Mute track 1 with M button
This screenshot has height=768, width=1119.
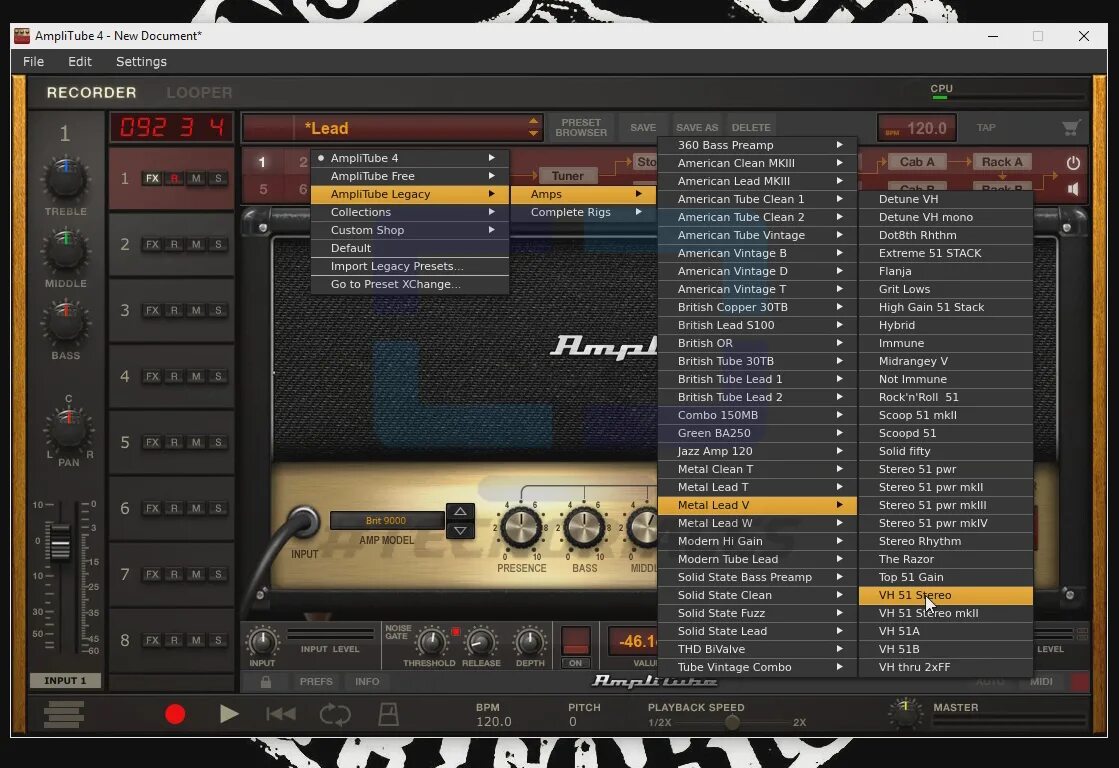pos(196,178)
